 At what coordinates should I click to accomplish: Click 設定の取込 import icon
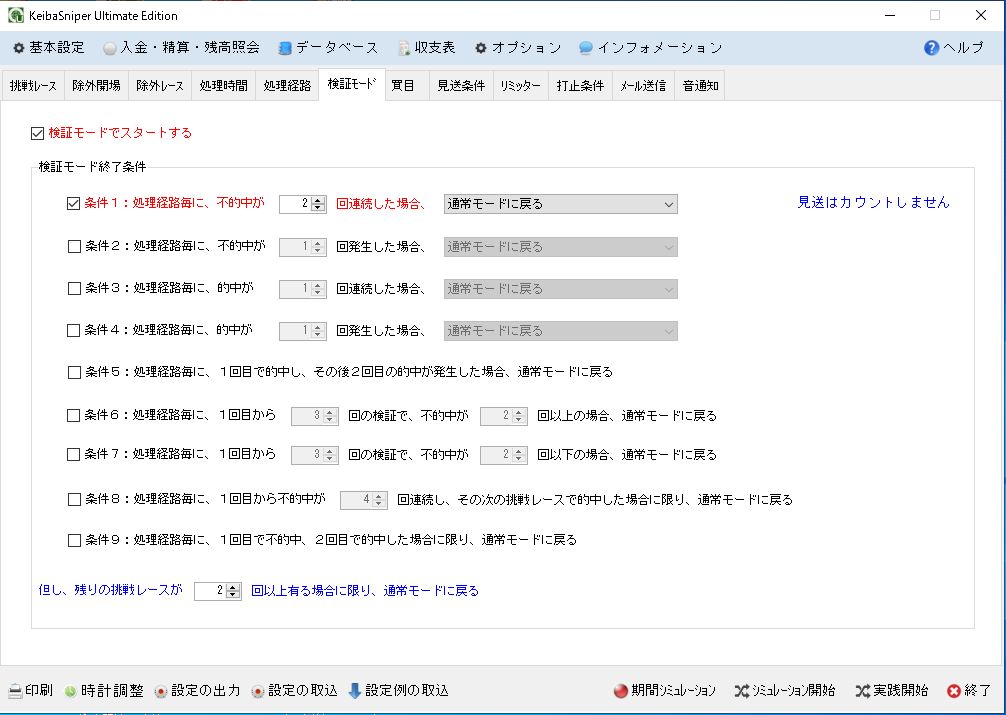(x=258, y=691)
